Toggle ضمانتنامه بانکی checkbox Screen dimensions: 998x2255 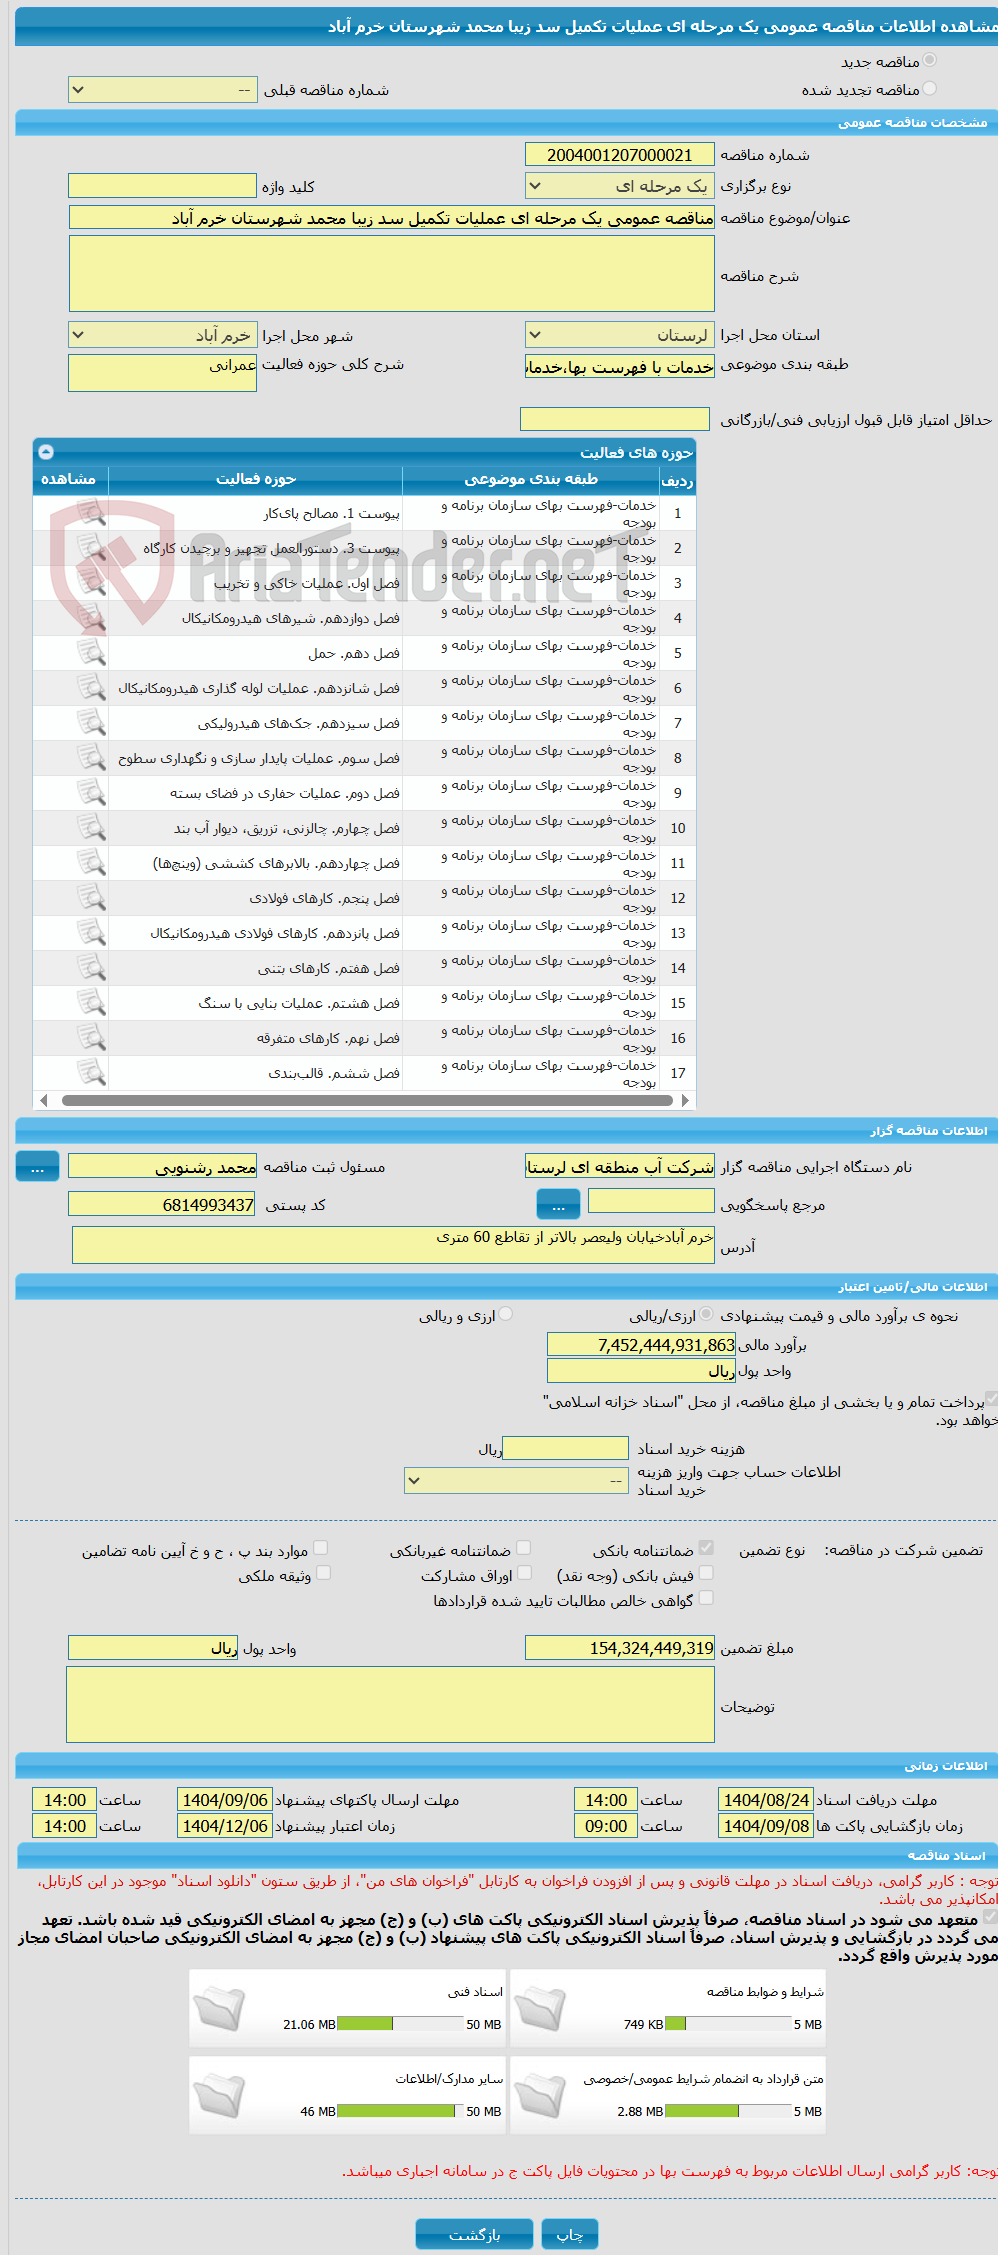(706, 1548)
